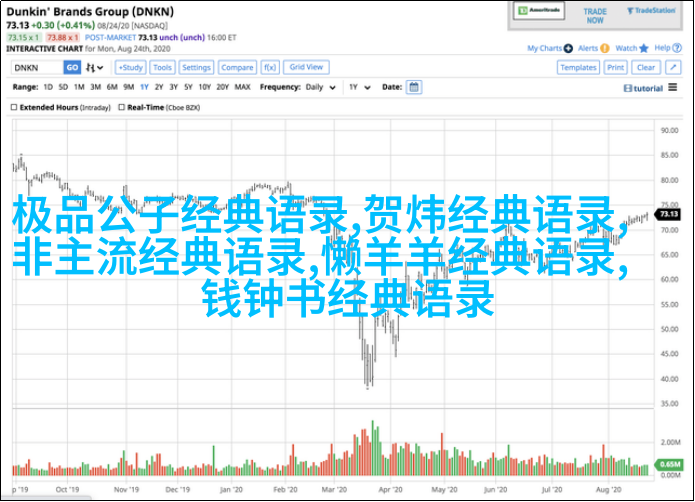The width and height of the screenshot is (695, 502).
Task: Click the TRADE NOW link
Action: click(595, 16)
